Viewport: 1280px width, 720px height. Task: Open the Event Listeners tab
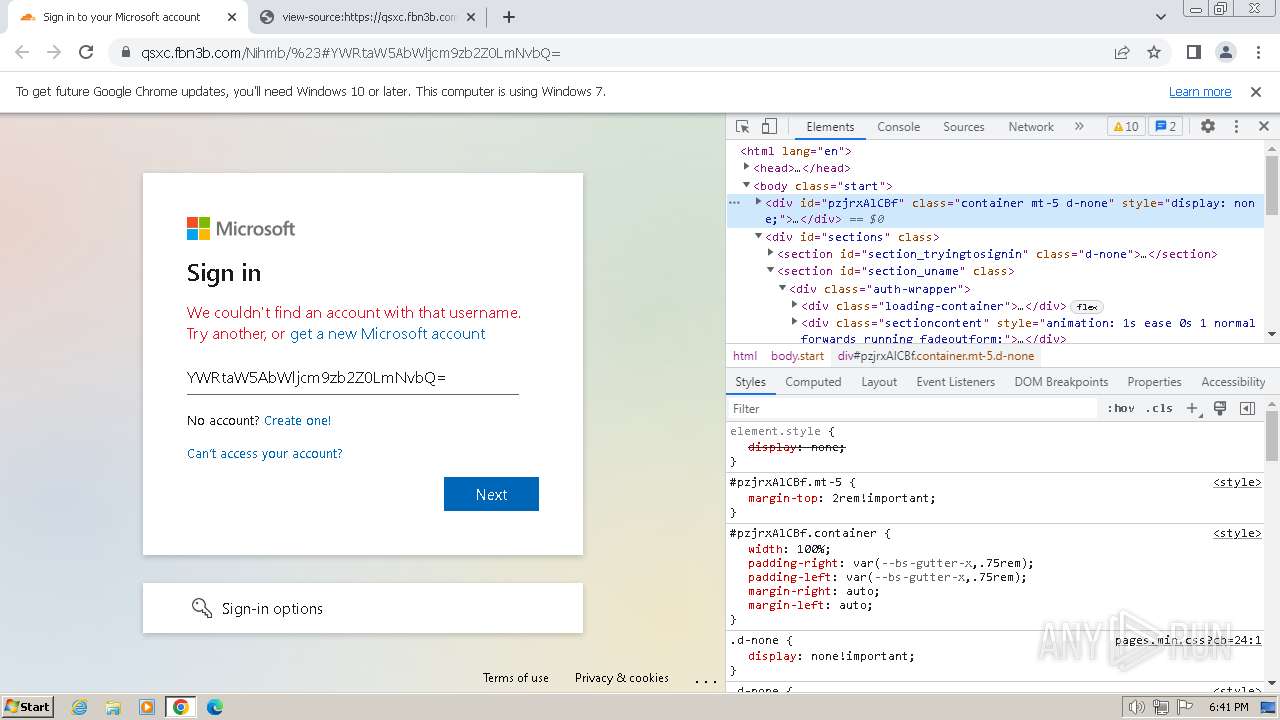click(955, 382)
